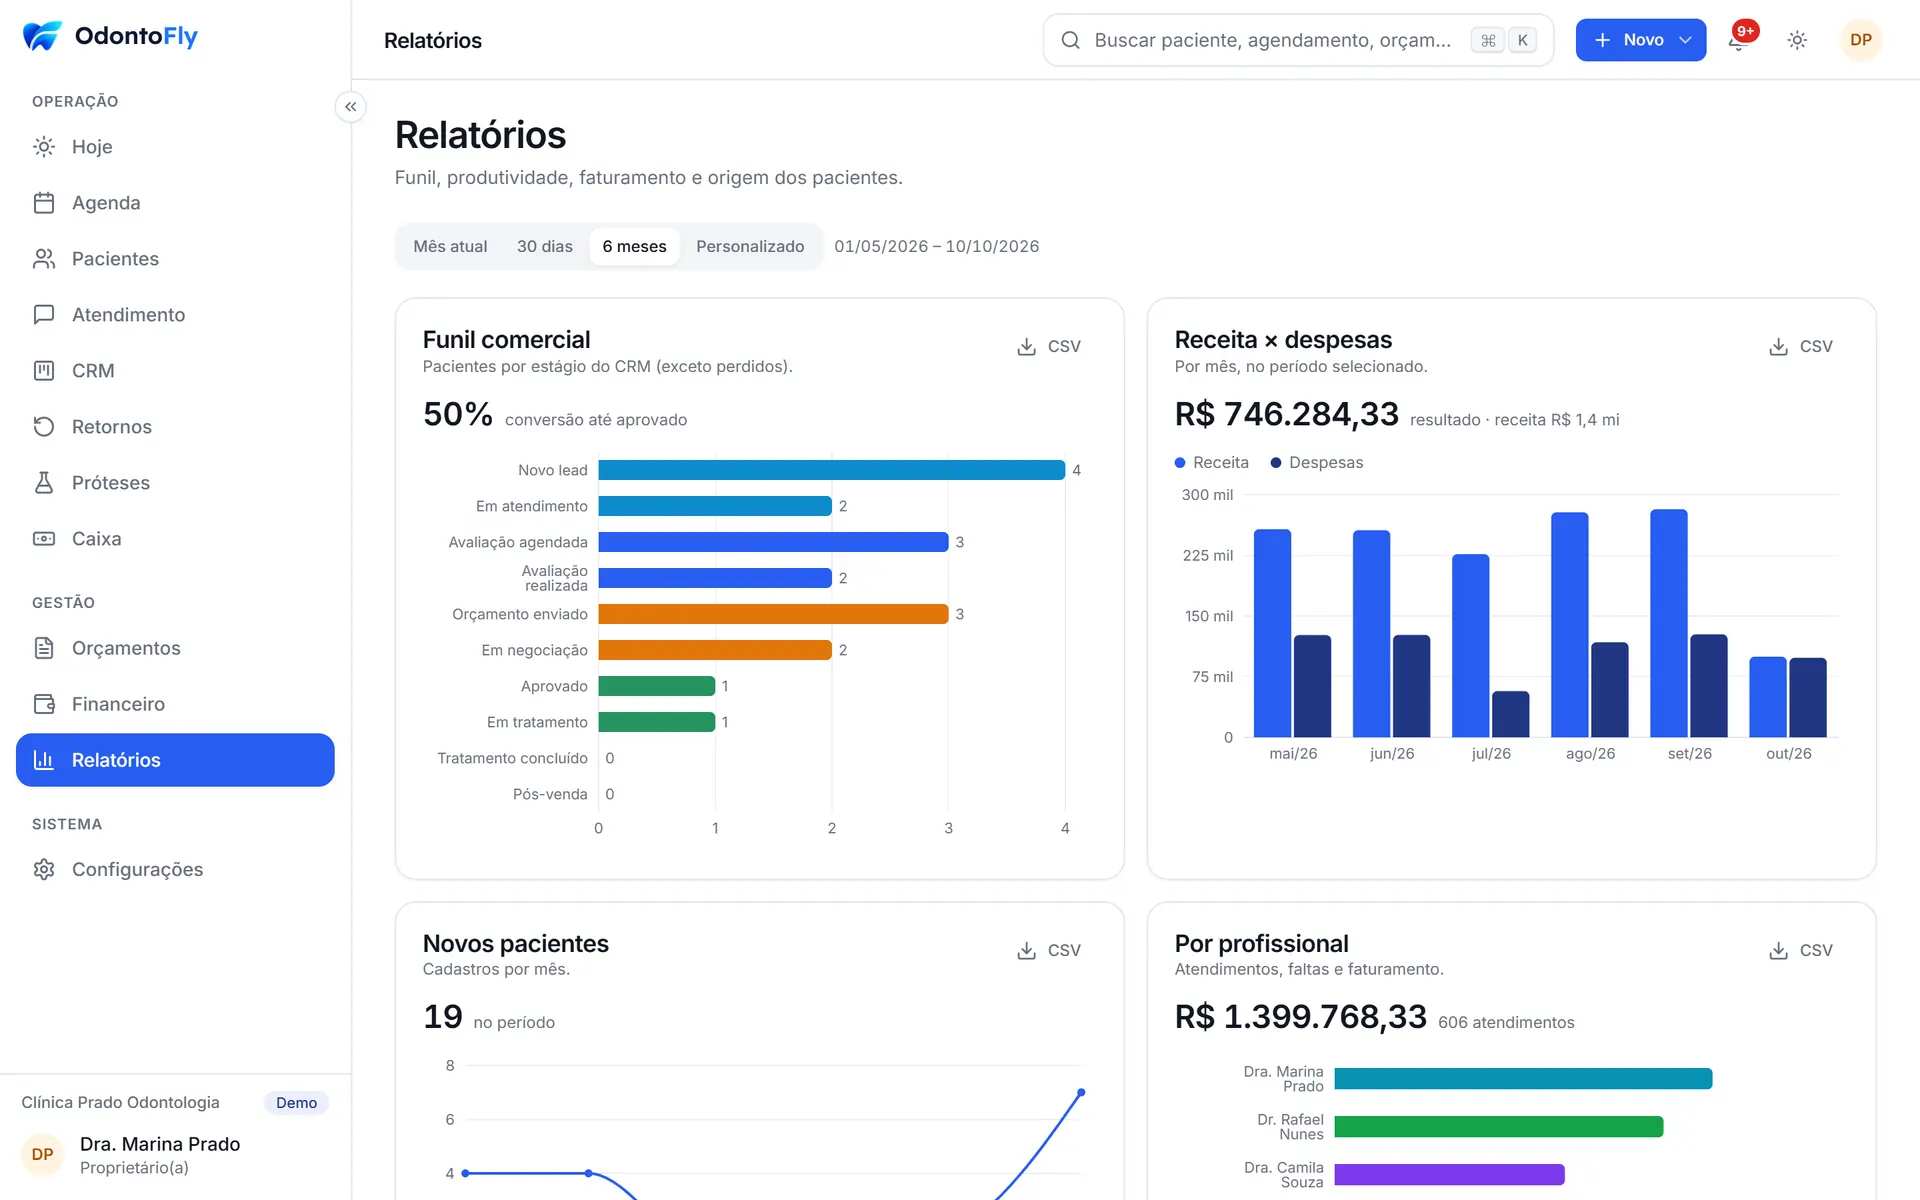This screenshot has width=1920, height=1200.
Task: Select the Personalizado period tab
Action: pyautogui.click(x=750, y=247)
